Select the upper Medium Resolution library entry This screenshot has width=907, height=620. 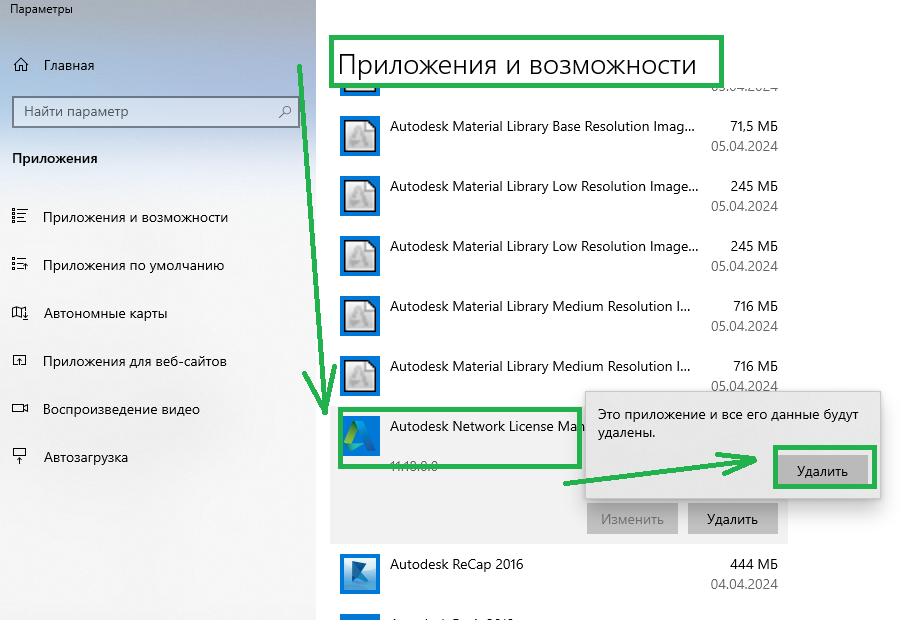(x=540, y=307)
